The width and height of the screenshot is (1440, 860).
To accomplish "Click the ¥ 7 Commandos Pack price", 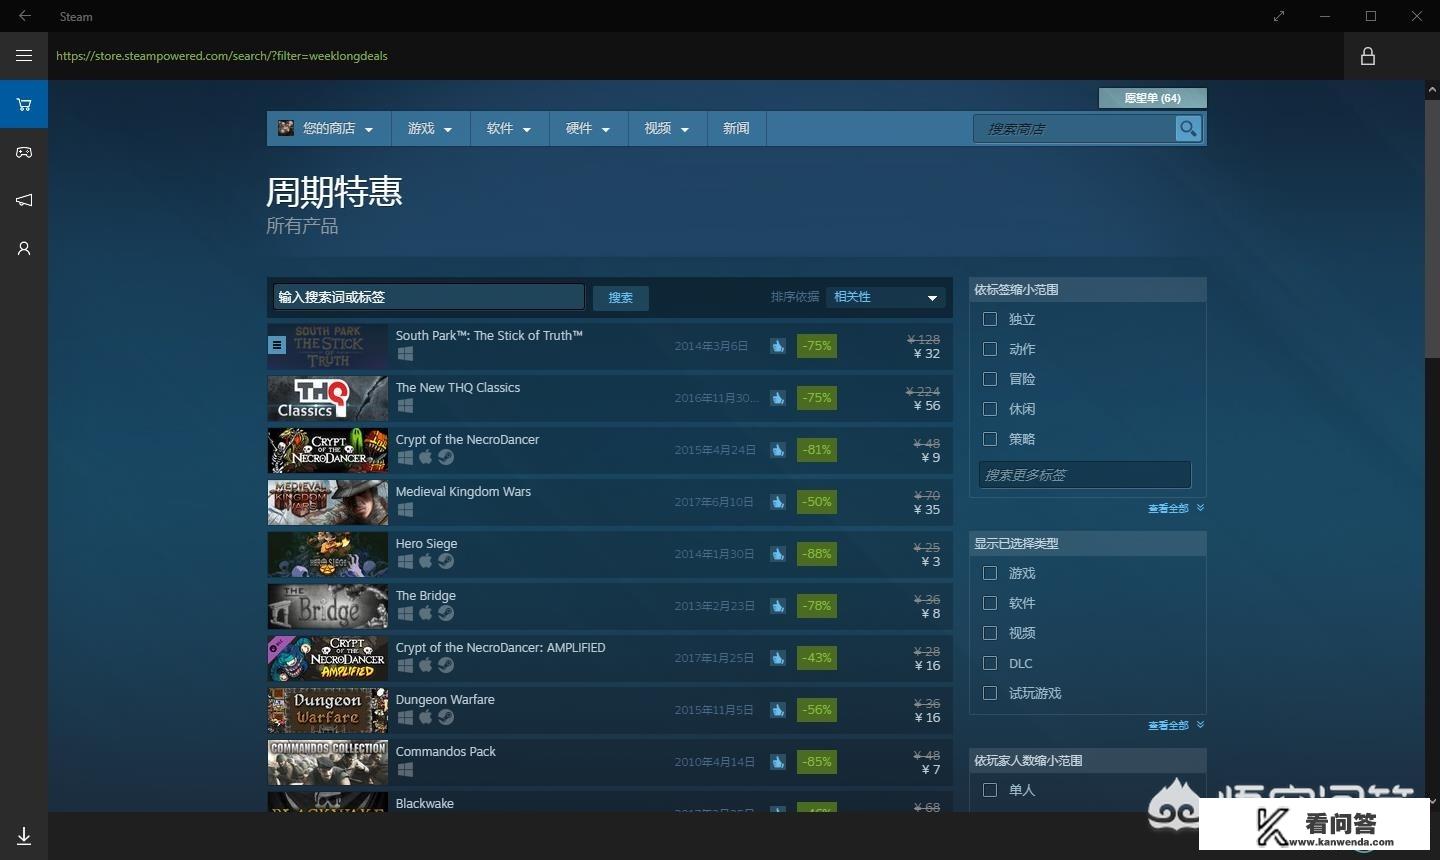I will (x=930, y=769).
